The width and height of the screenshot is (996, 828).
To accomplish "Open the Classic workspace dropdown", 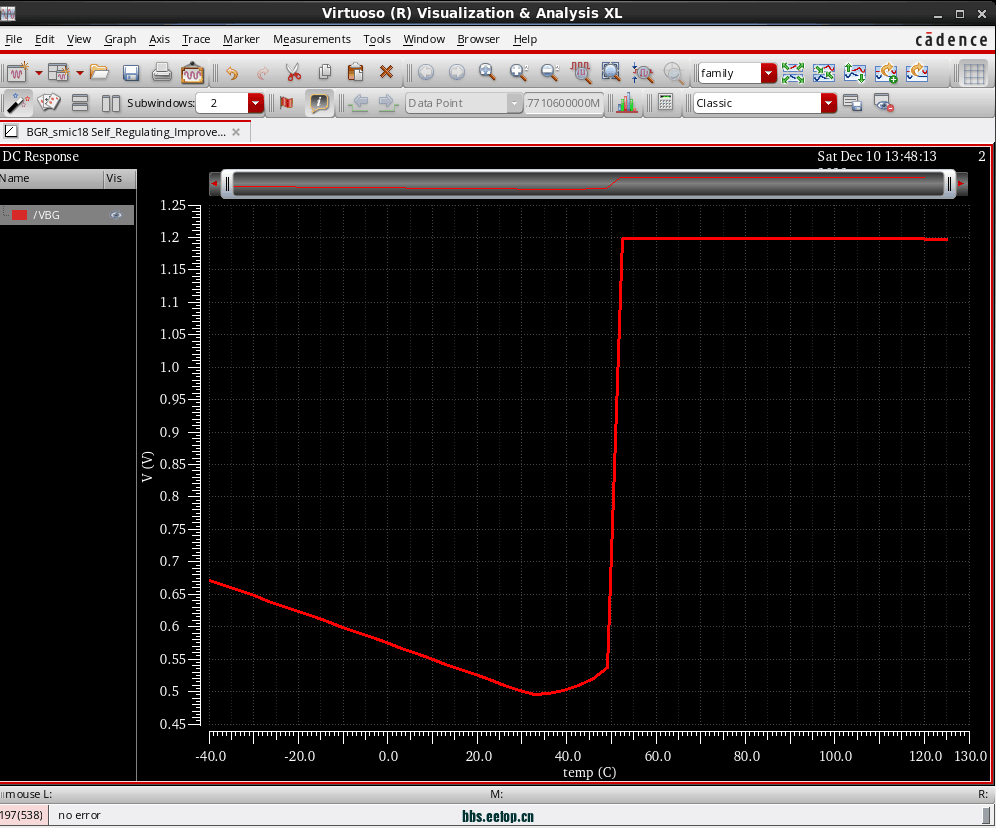I will (x=828, y=103).
